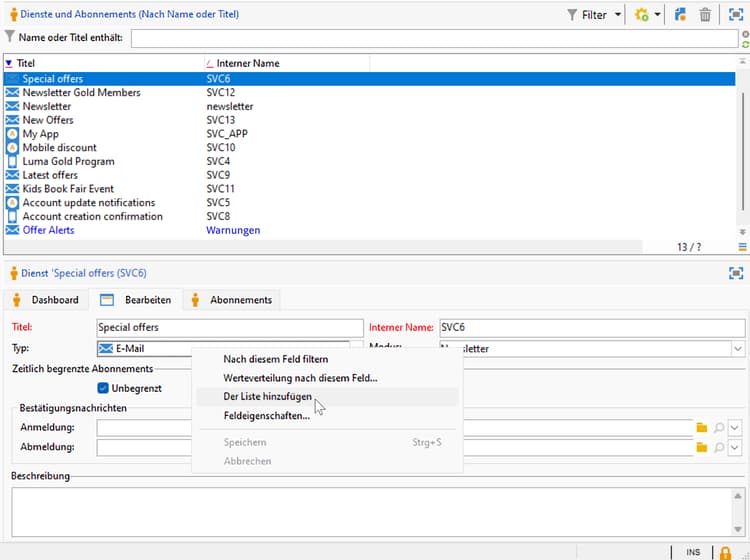Click the blue-orange duplicate icon in the top toolbar
750x560 pixels.
pyautogui.click(x=680, y=15)
